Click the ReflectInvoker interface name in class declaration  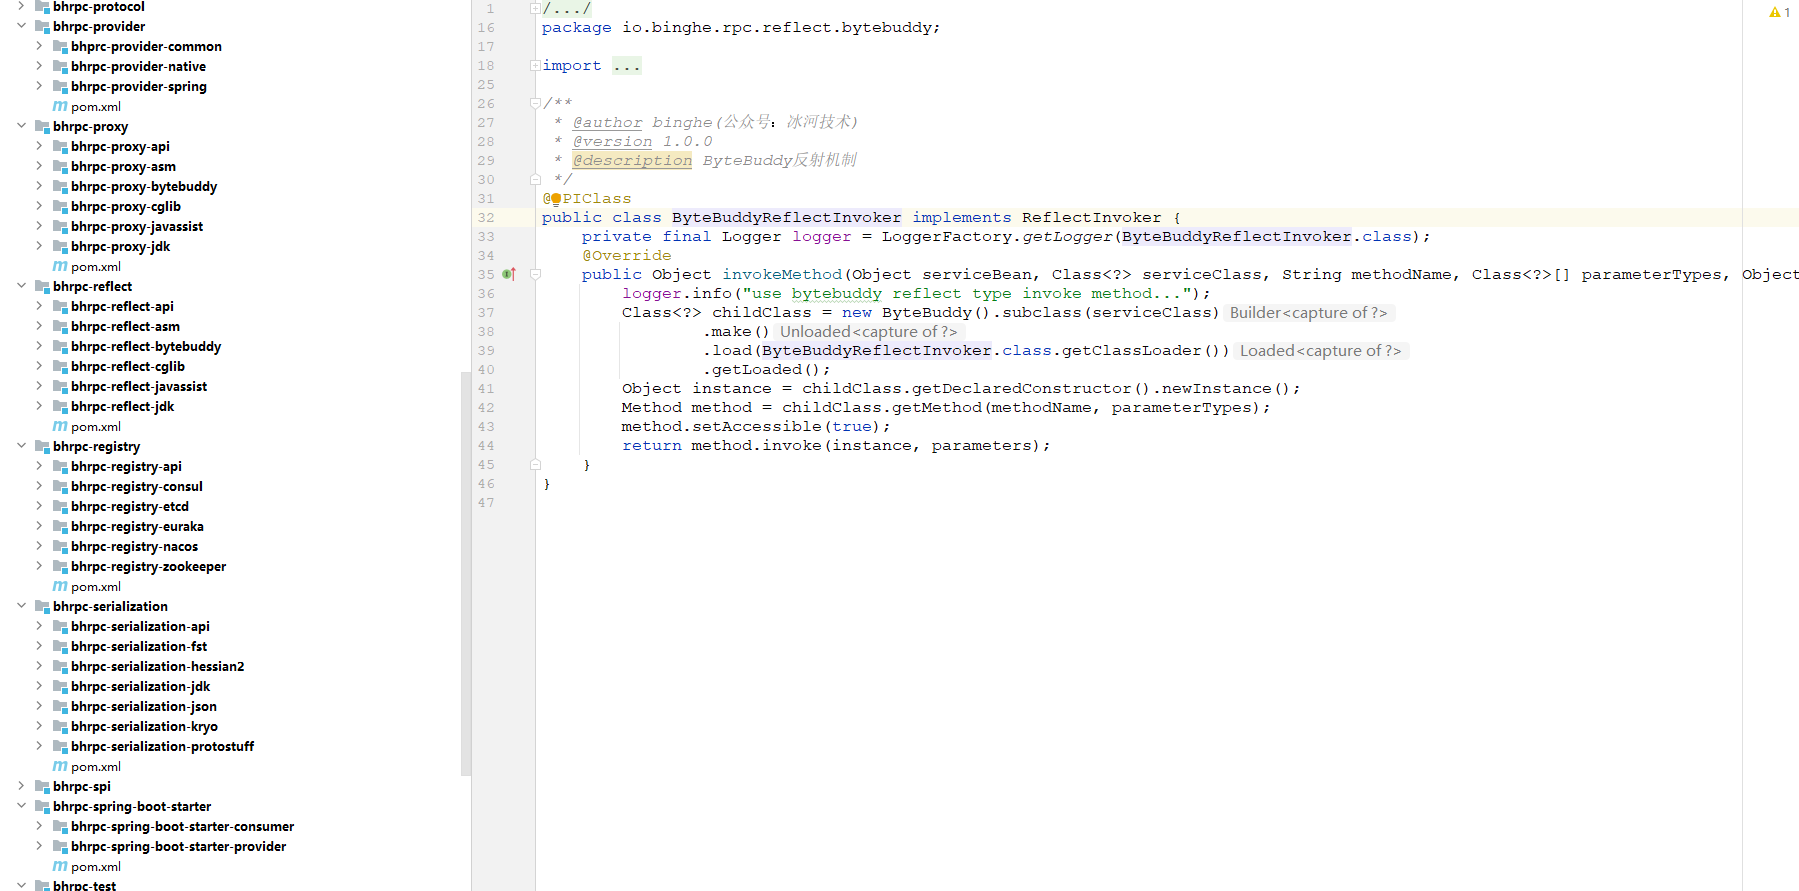pos(1091,218)
